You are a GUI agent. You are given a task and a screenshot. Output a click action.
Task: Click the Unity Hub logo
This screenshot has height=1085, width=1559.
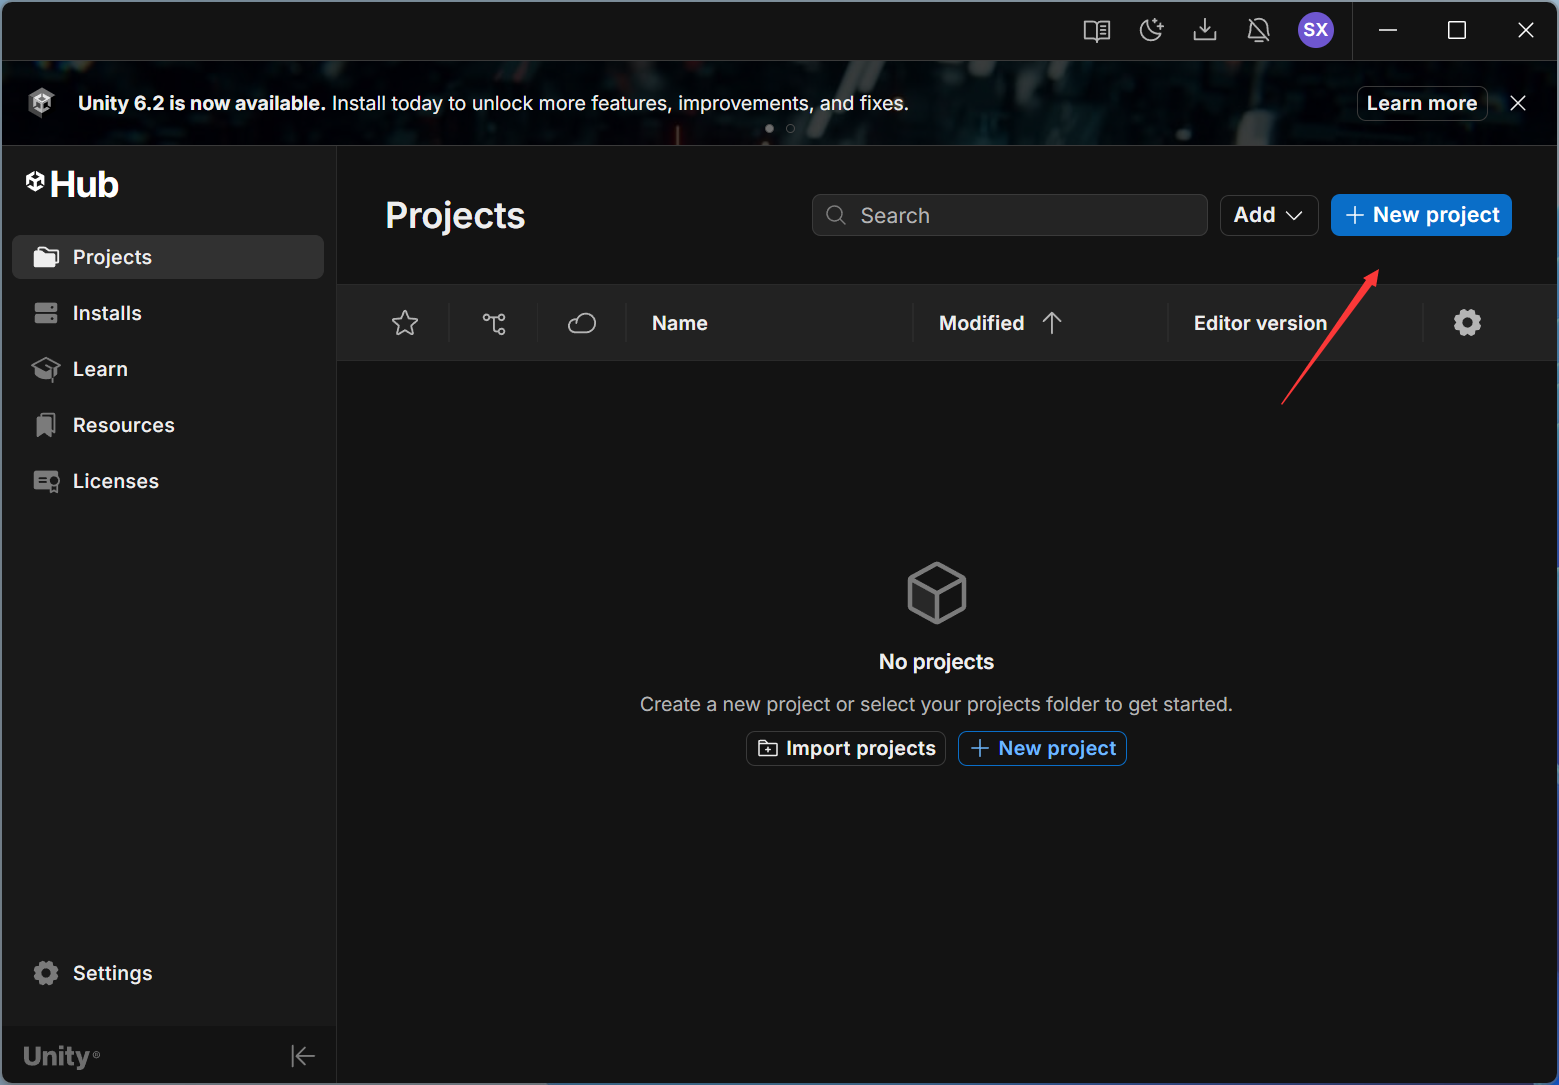click(72, 184)
